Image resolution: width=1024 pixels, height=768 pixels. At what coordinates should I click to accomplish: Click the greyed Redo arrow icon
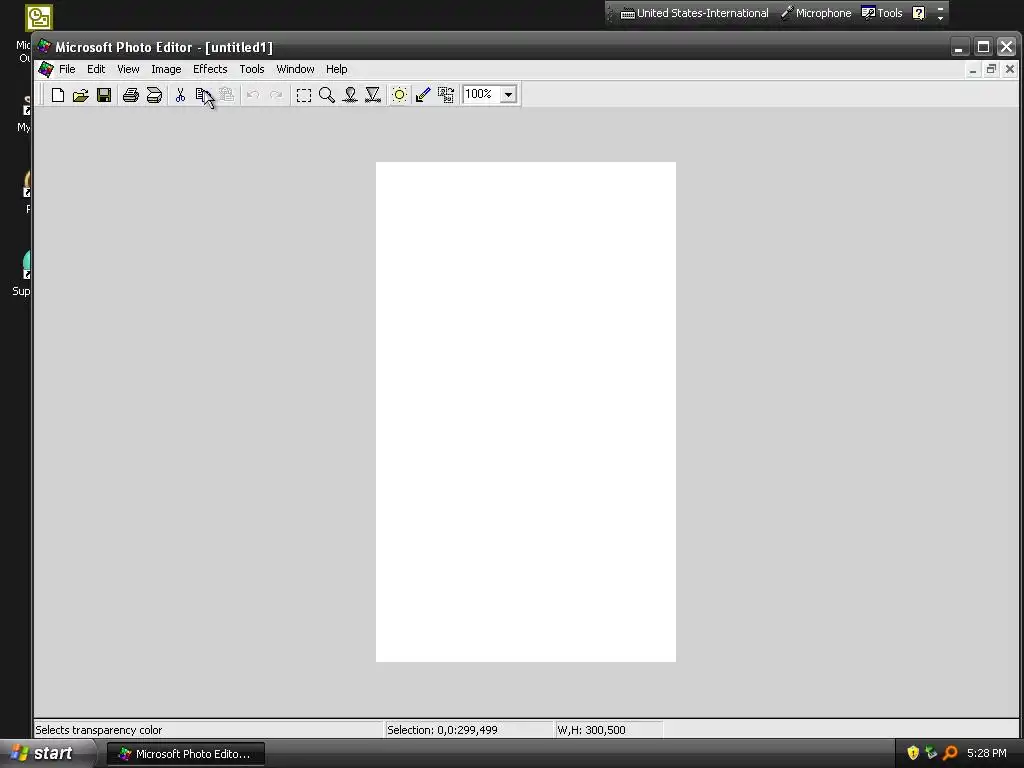[x=276, y=95]
